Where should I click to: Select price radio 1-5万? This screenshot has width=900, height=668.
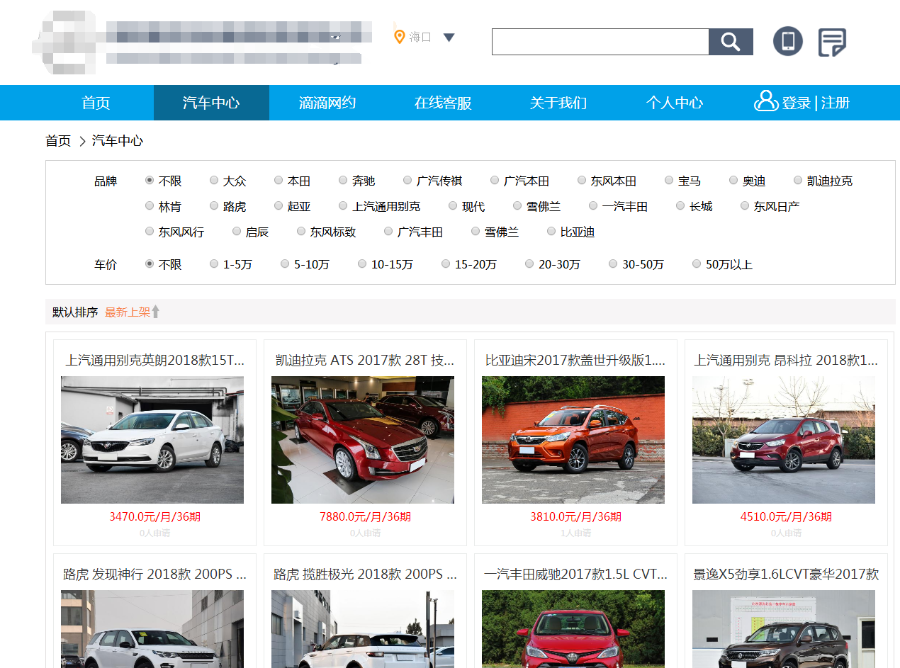click(x=214, y=264)
